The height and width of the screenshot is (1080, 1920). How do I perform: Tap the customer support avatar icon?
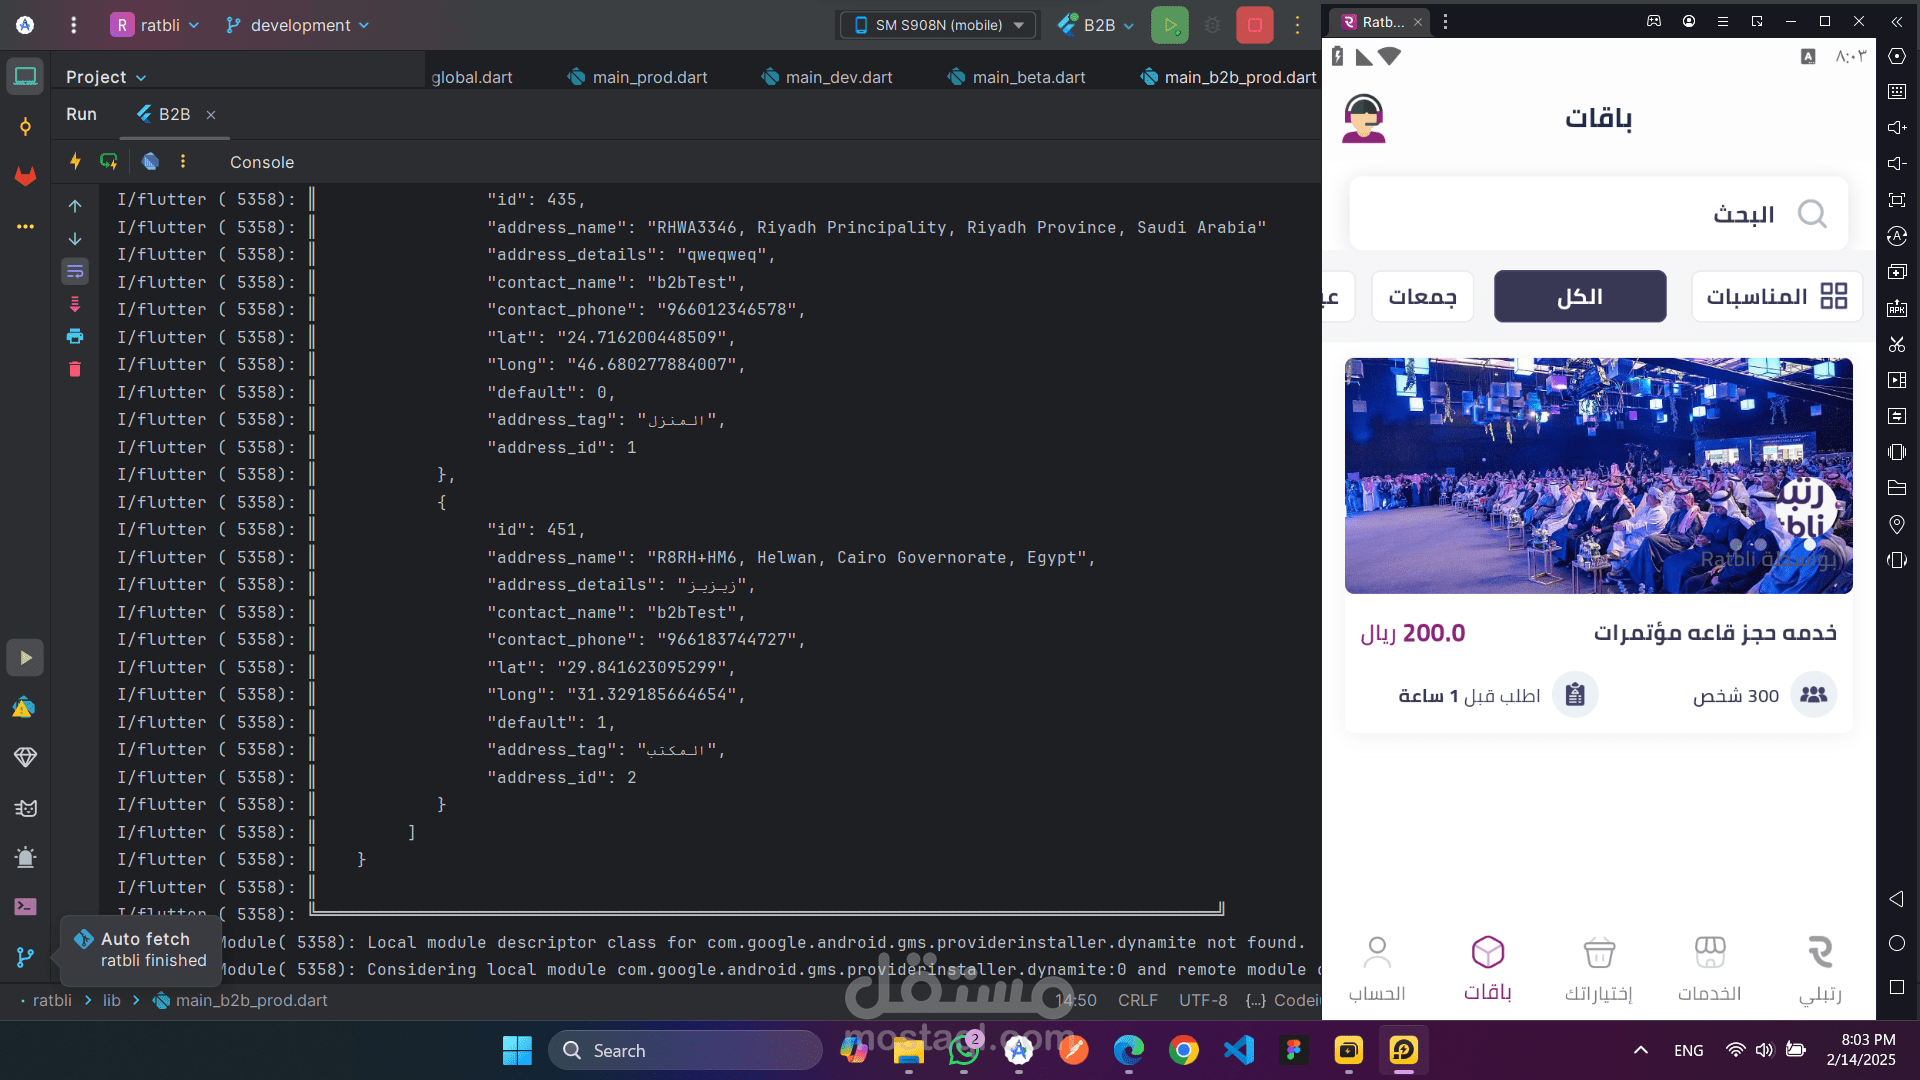pos(1363,118)
